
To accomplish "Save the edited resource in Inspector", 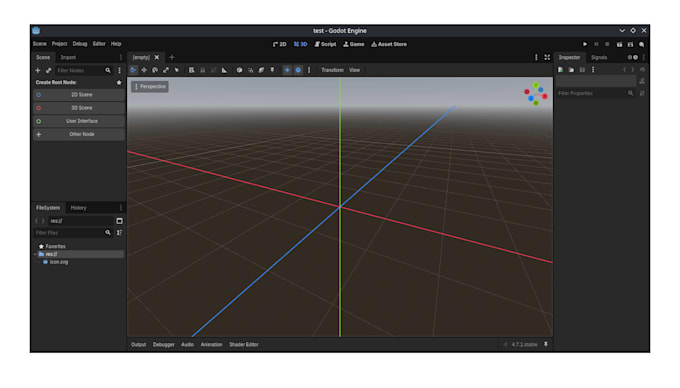I will pos(582,70).
